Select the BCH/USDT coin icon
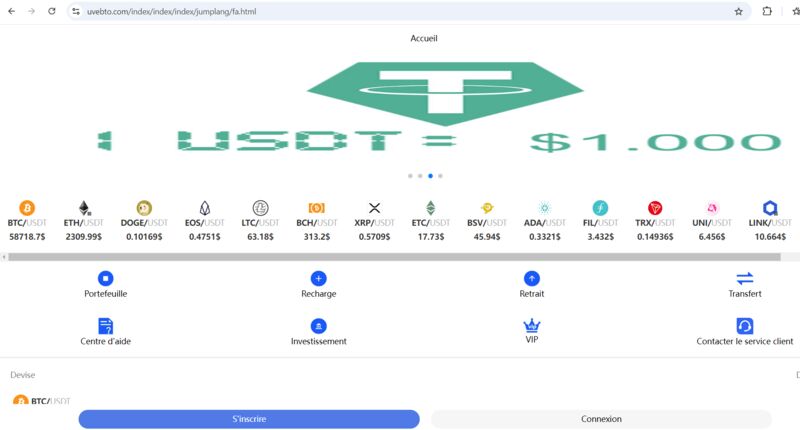Viewport: 800px width, 430px height. point(316,208)
